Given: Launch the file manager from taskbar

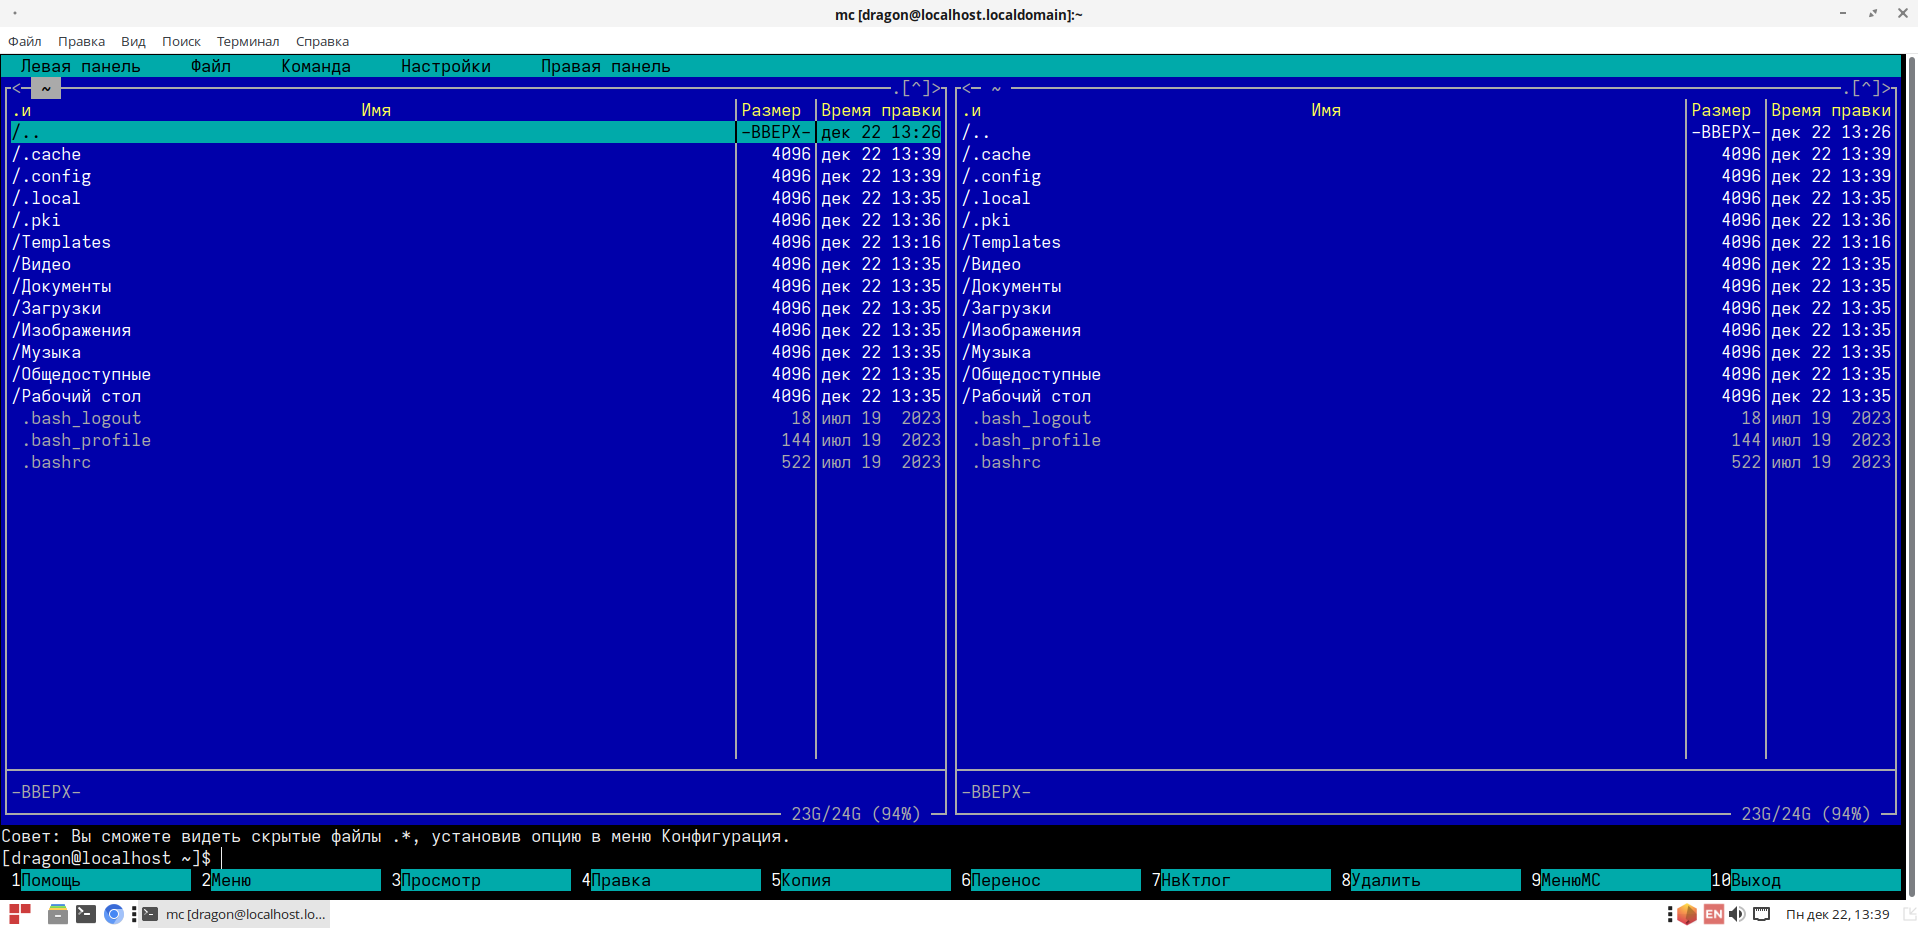Looking at the screenshot, I should coord(58,914).
